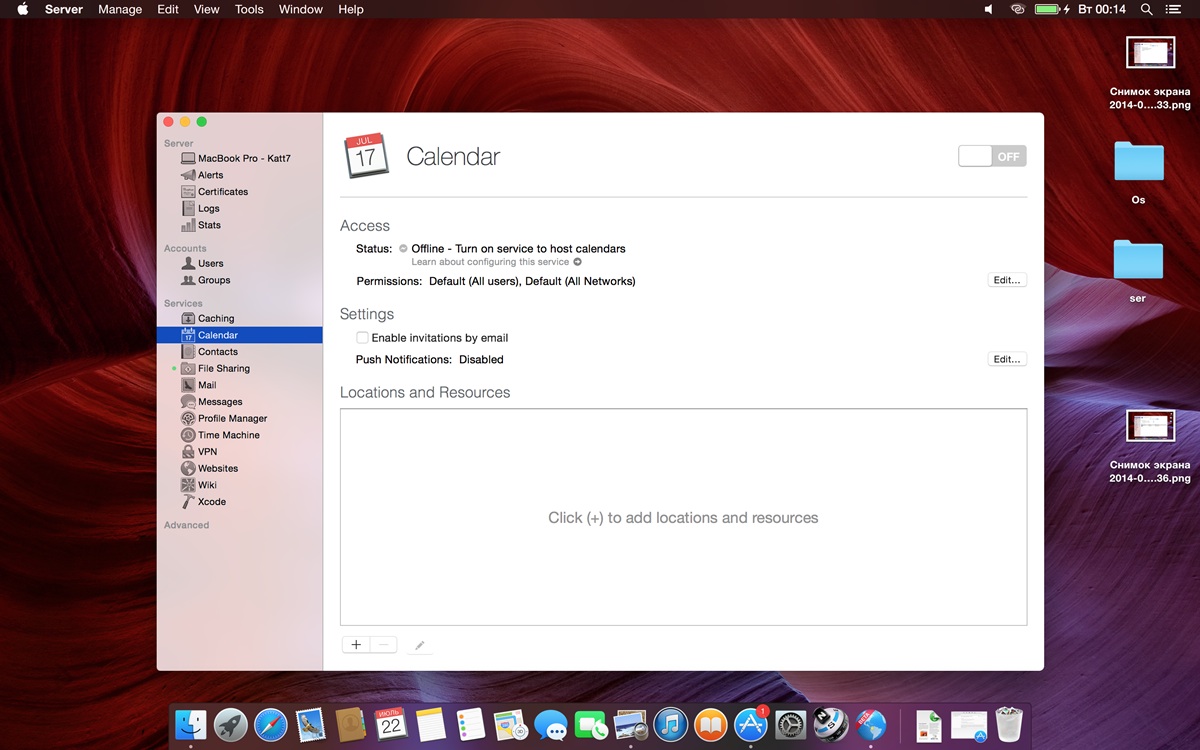1200x750 pixels.
Task: Open the Manage menu
Action: pyautogui.click(x=120, y=9)
